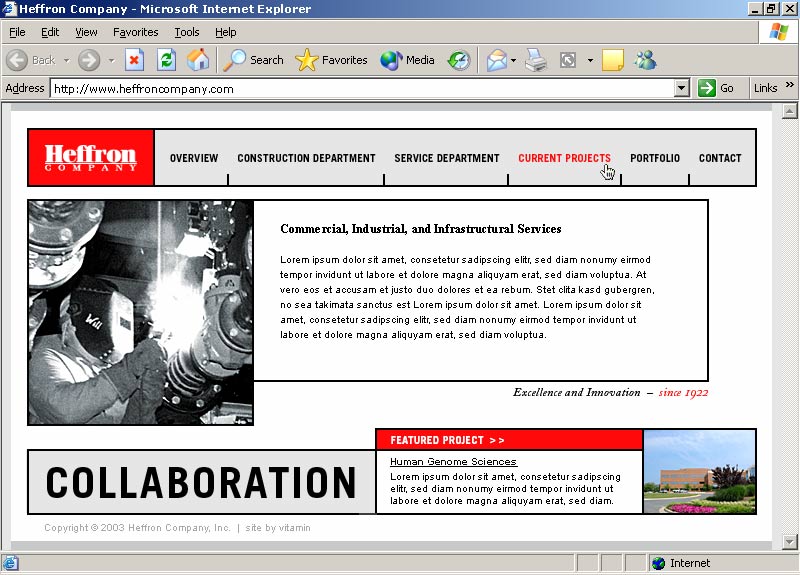Expand the Address bar dropdown list
The image size is (800, 575).
click(x=682, y=88)
